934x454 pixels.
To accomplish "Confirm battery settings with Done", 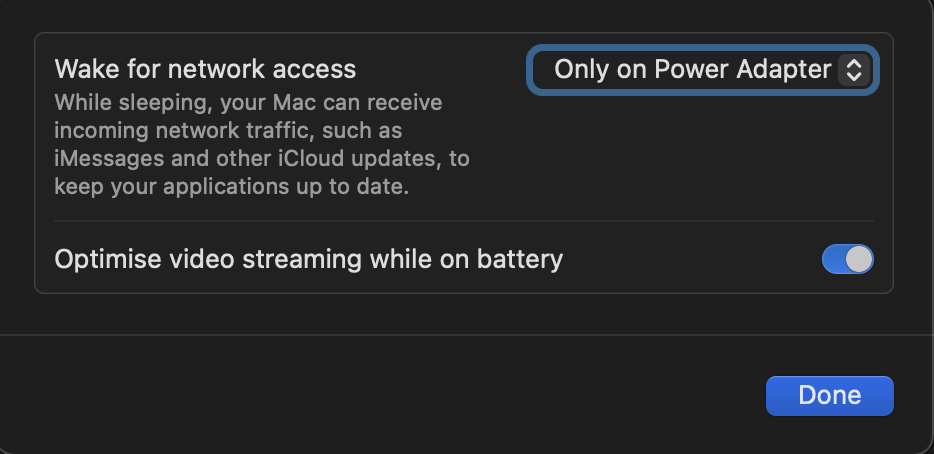I will [x=829, y=395].
